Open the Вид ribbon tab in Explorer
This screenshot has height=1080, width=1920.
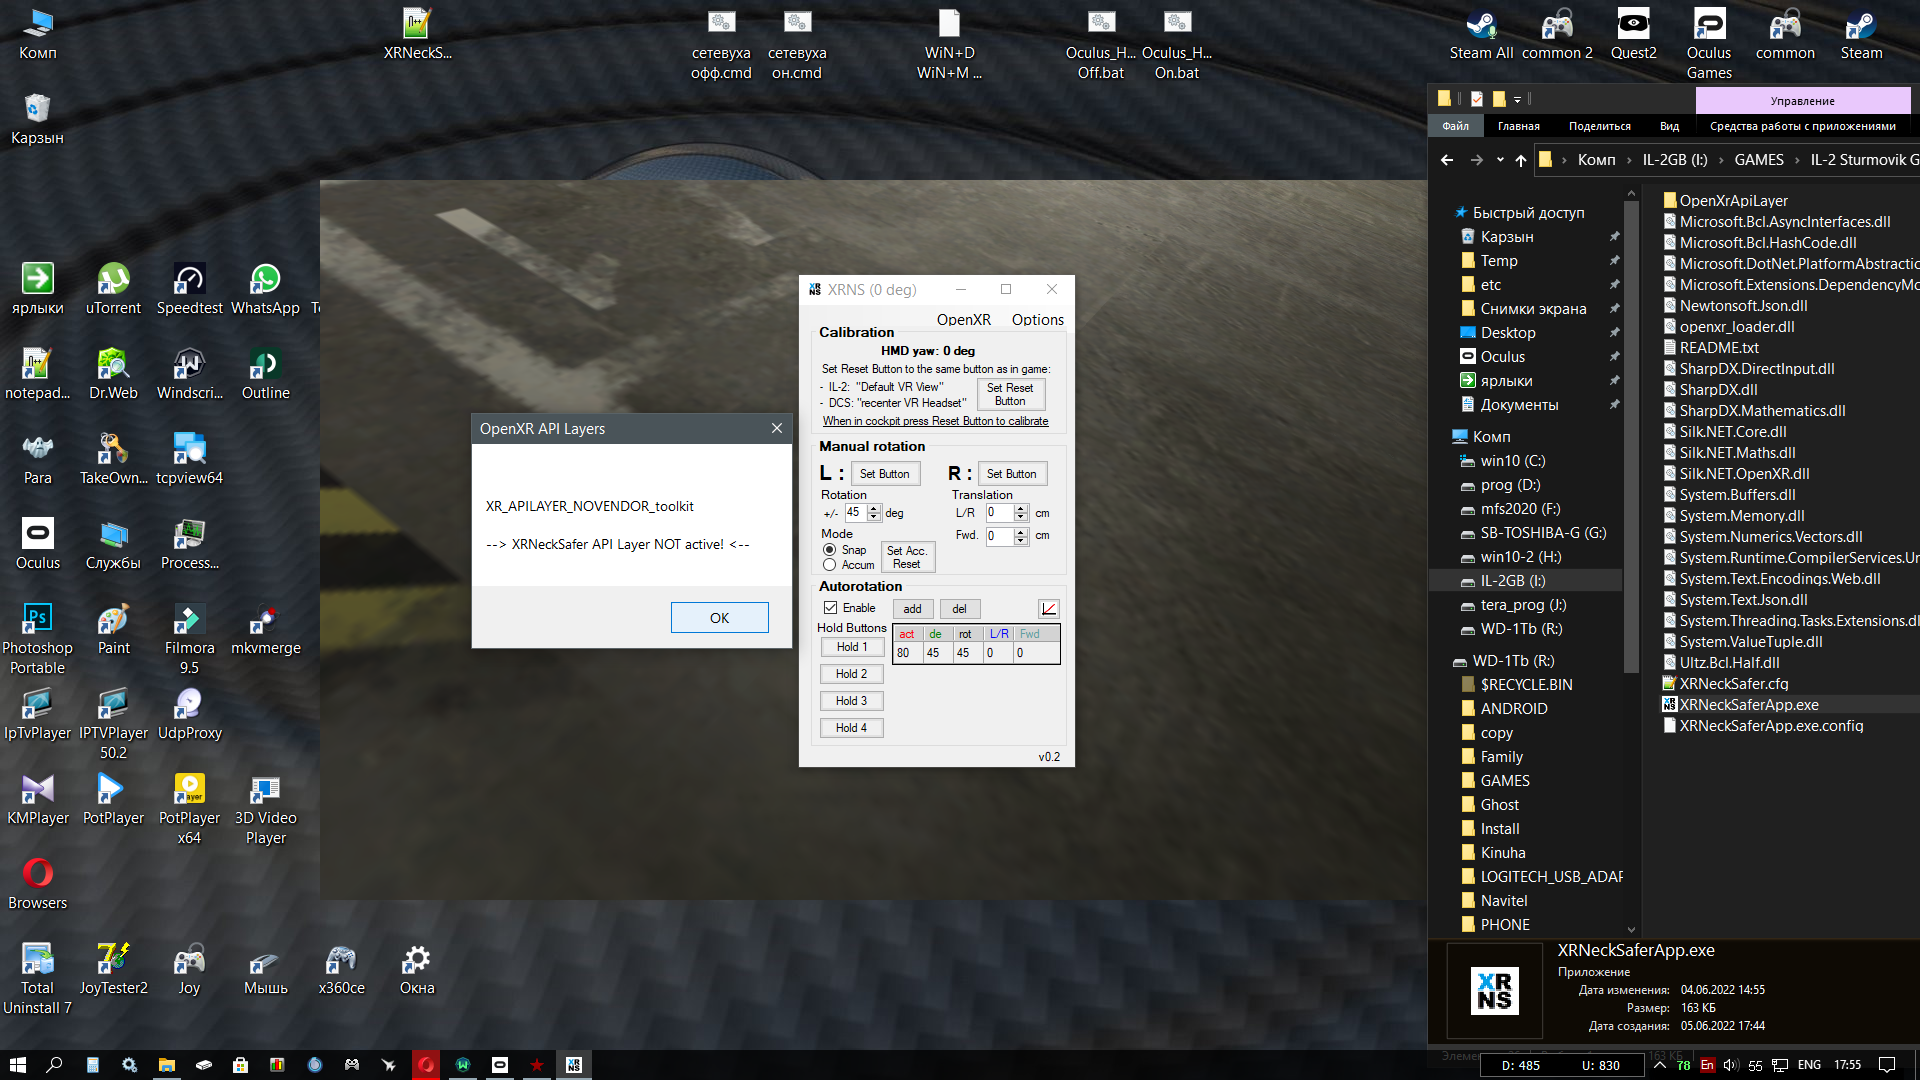(x=1669, y=126)
